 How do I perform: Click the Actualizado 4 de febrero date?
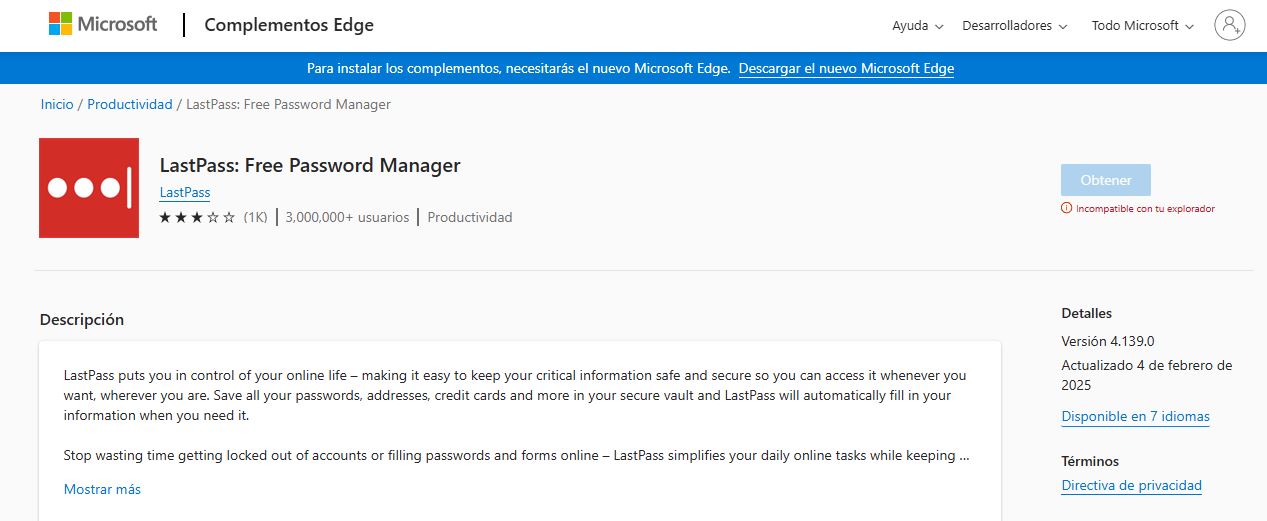1147,375
